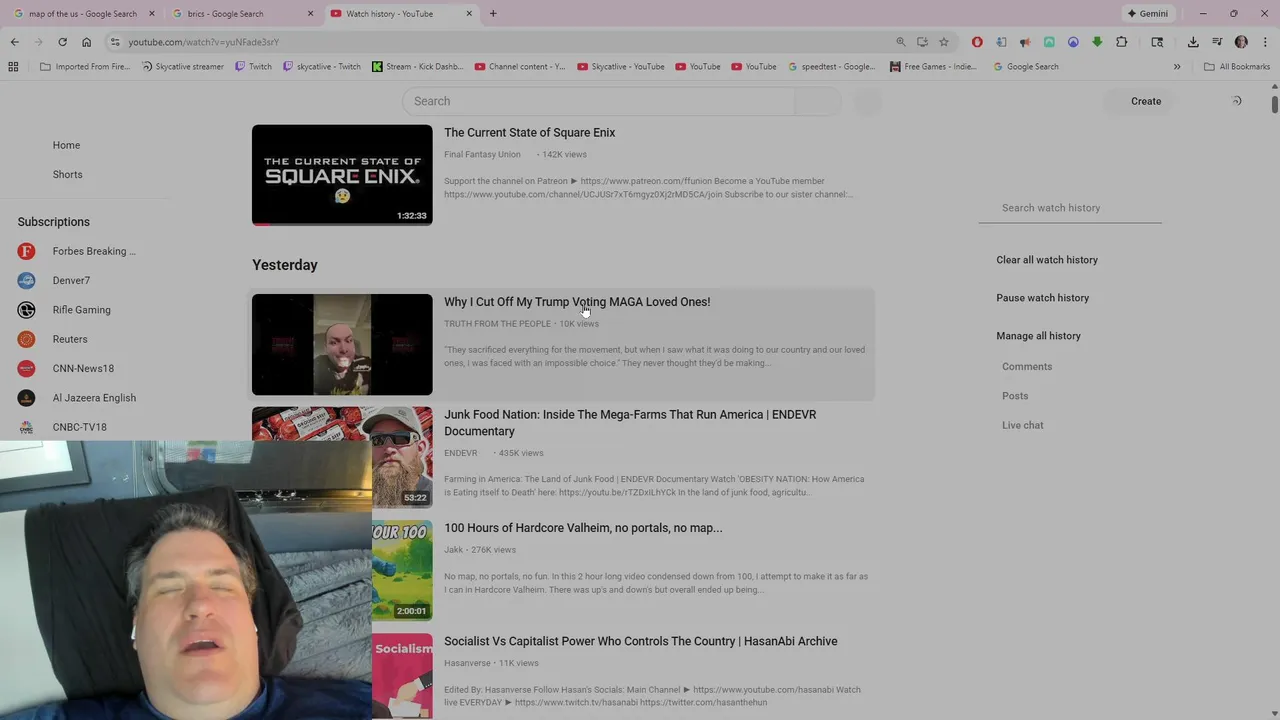Open Socialist Vs Capitalist Power video title
This screenshot has height=720, width=1280.
(x=641, y=641)
